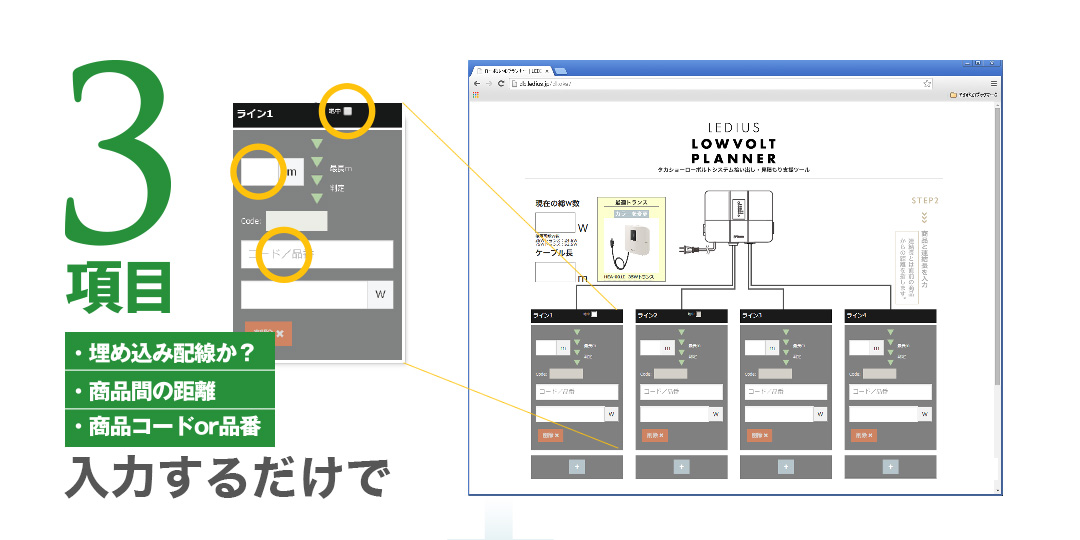Click the ライン4 header bar

(x=890, y=315)
